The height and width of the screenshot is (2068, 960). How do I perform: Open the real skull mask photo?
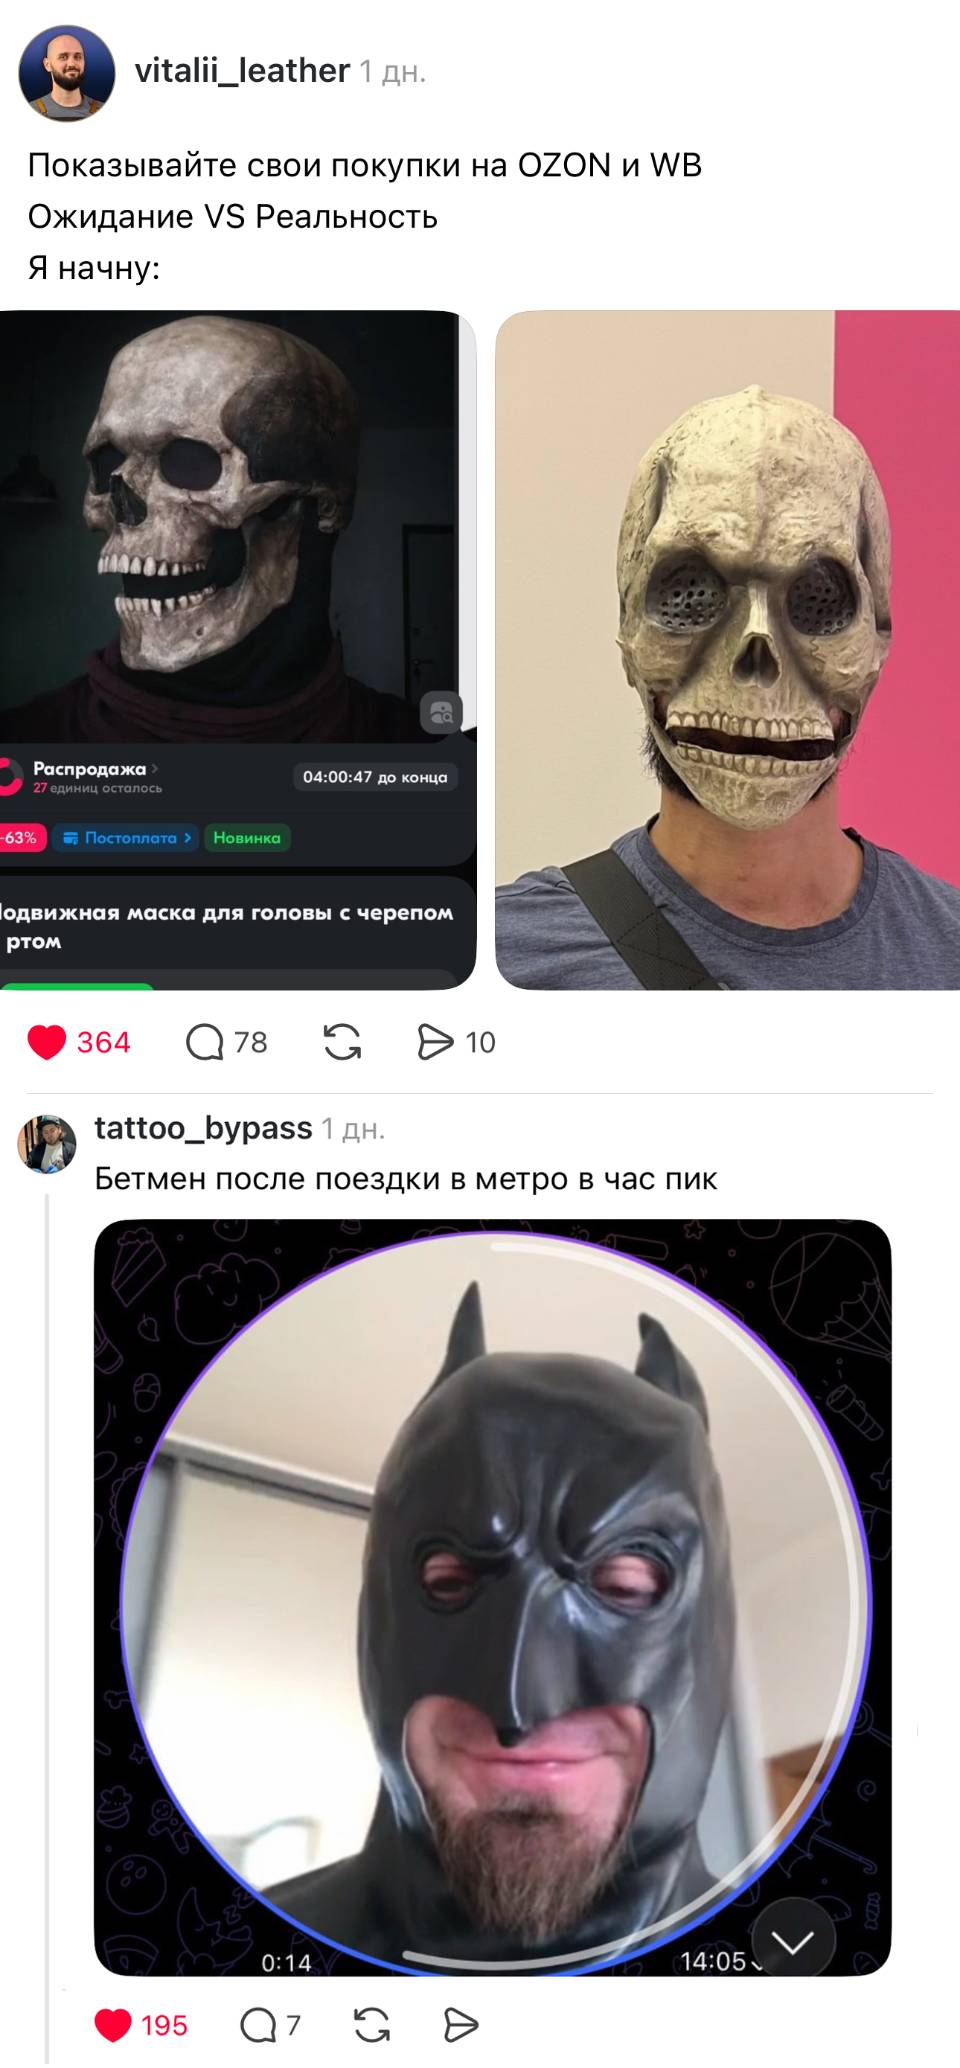pyautogui.click(x=727, y=650)
